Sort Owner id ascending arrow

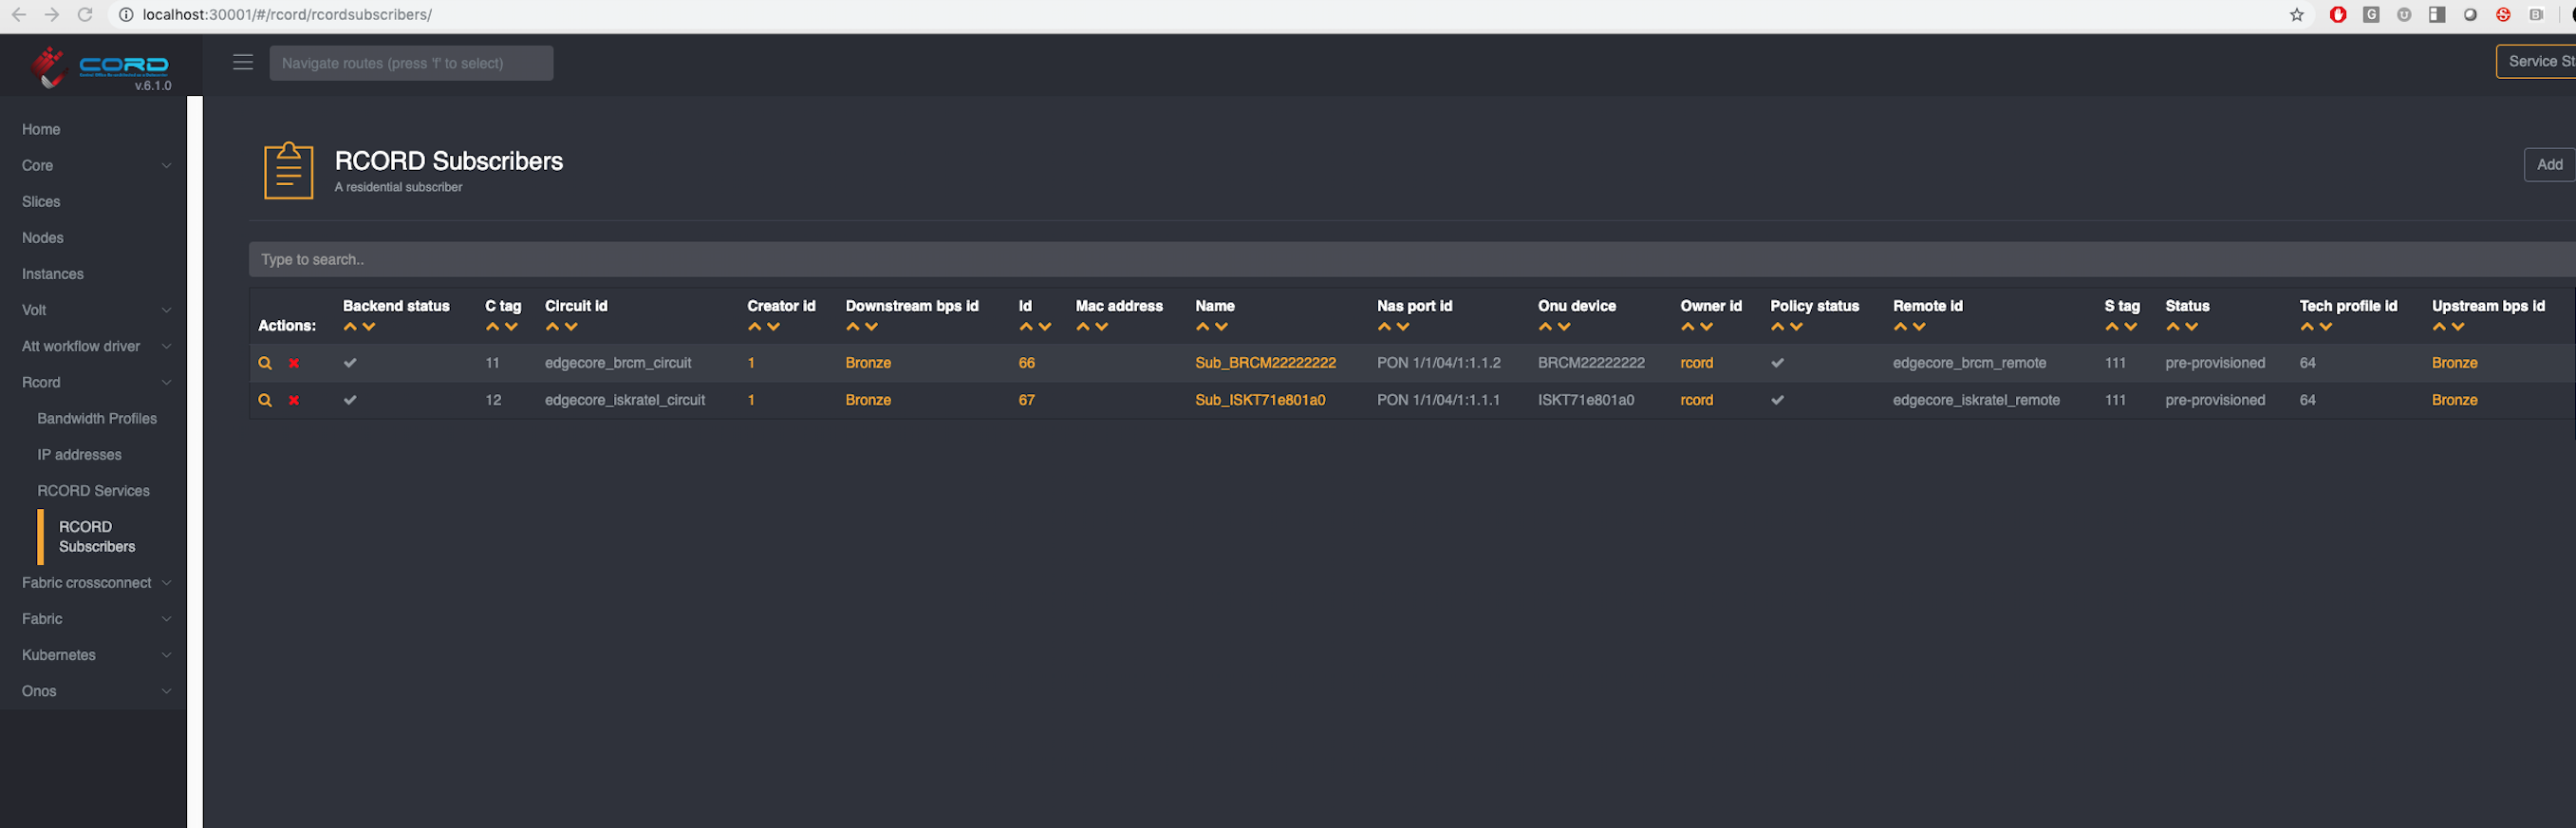[1688, 327]
